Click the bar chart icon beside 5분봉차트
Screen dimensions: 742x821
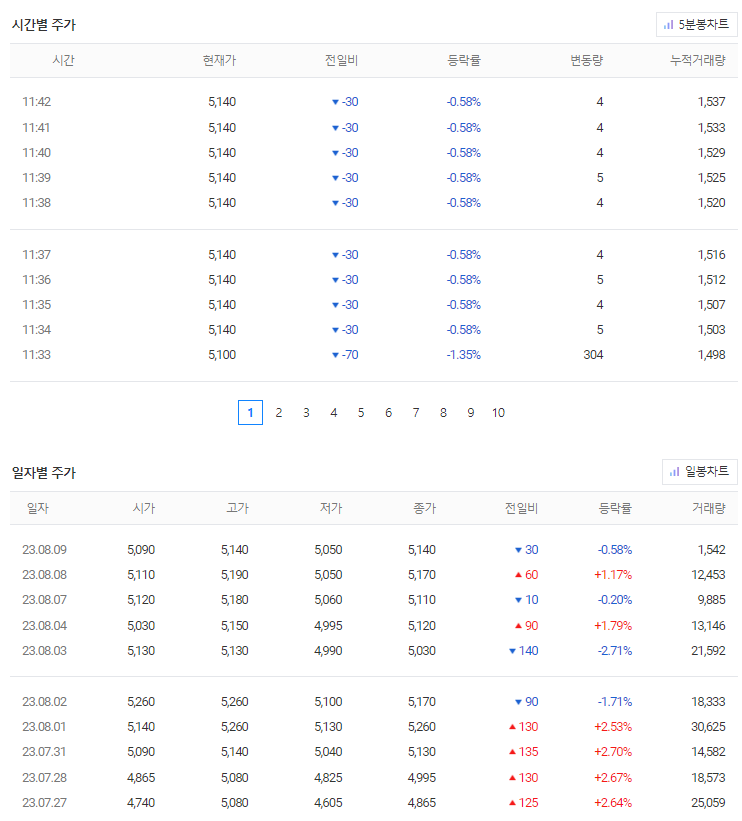click(x=669, y=25)
